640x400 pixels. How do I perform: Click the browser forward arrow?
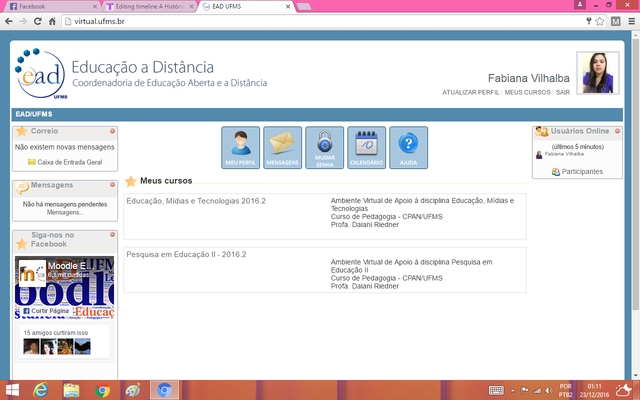click(x=23, y=21)
